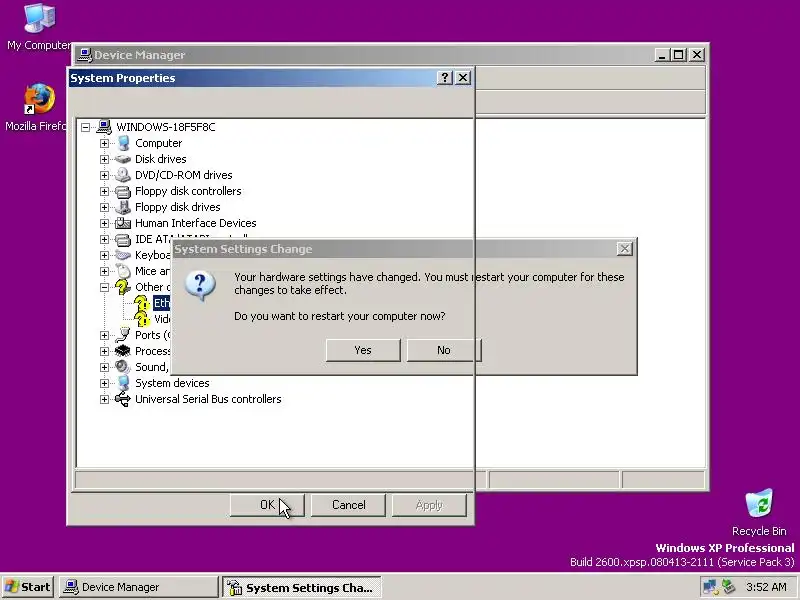Screen dimensions: 800x600
Task: Minimize the Device Manager window
Action: coord(662,55)
